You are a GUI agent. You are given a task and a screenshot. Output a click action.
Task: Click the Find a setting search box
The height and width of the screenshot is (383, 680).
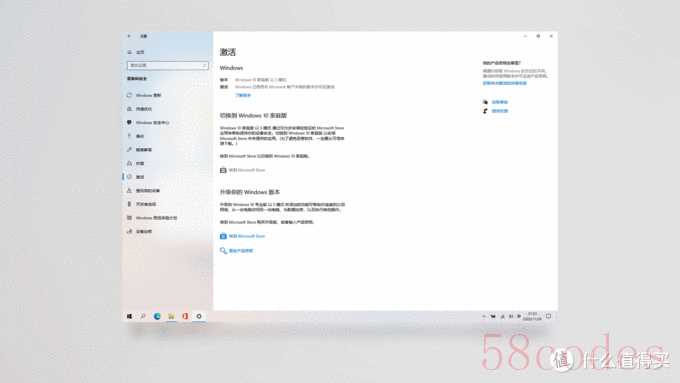(167, 65)
